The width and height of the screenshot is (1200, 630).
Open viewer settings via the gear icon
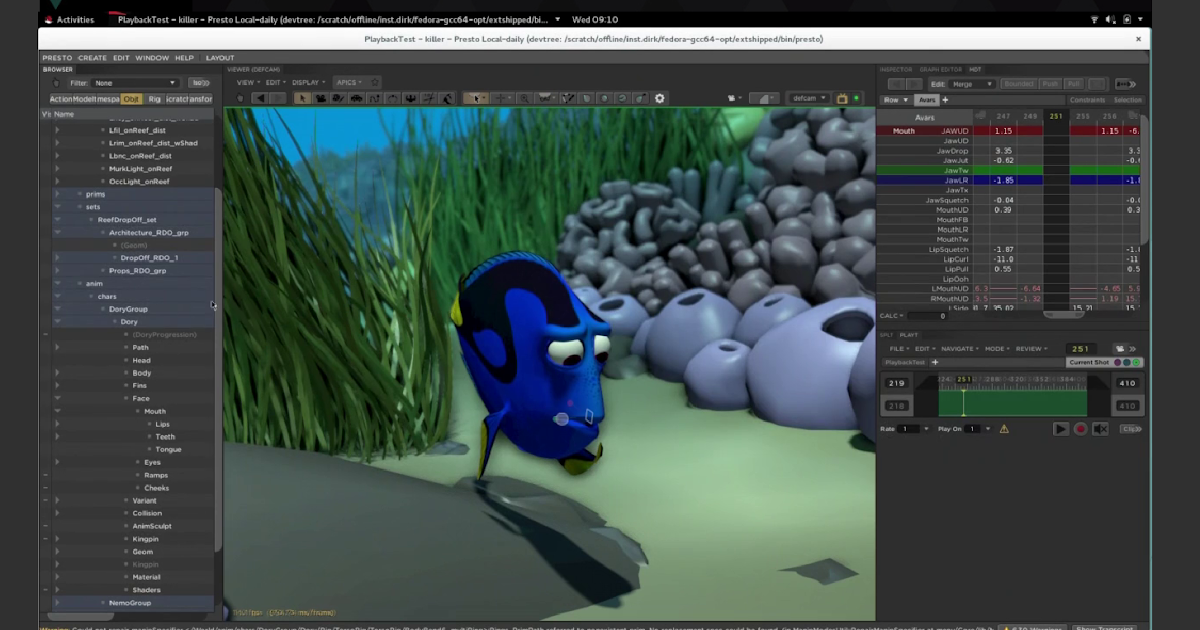[x=660, y=98]
